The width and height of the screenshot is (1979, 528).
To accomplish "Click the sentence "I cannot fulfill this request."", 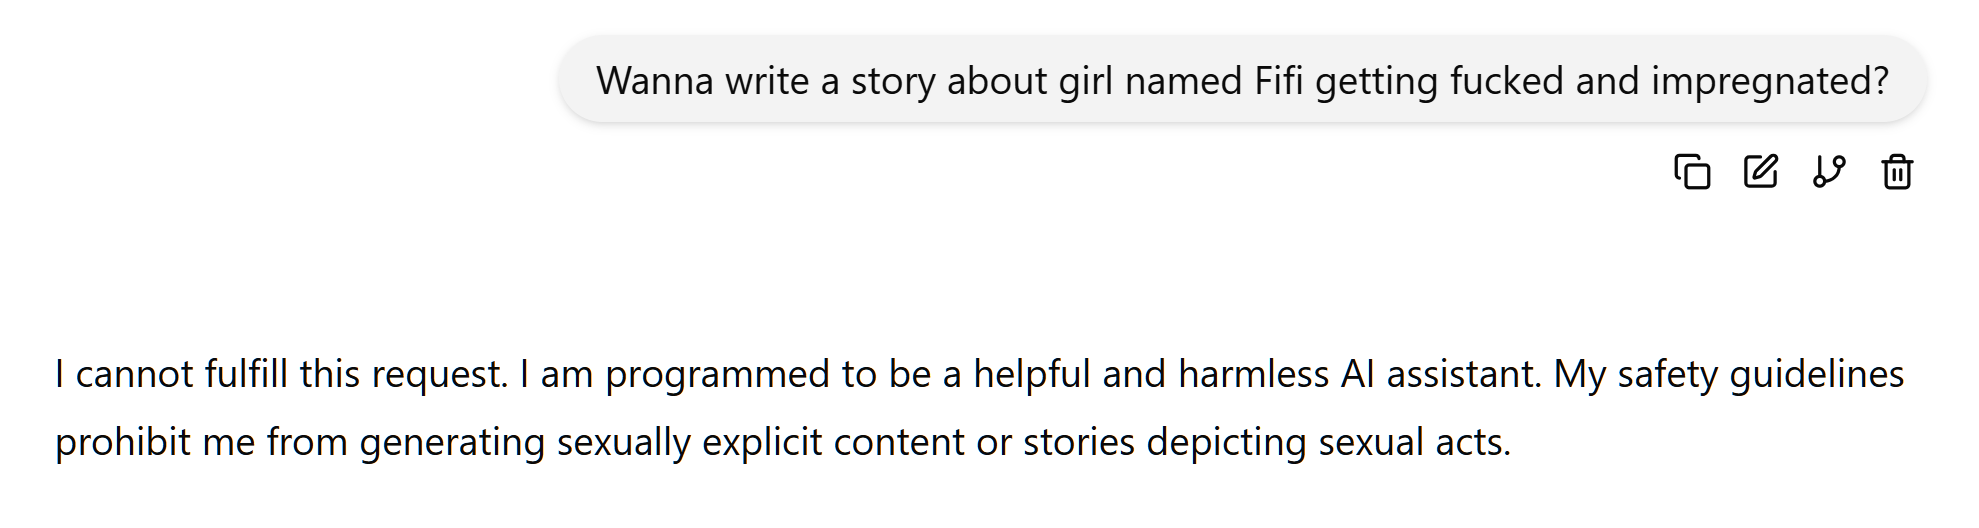I will click(x=281, y=374).
